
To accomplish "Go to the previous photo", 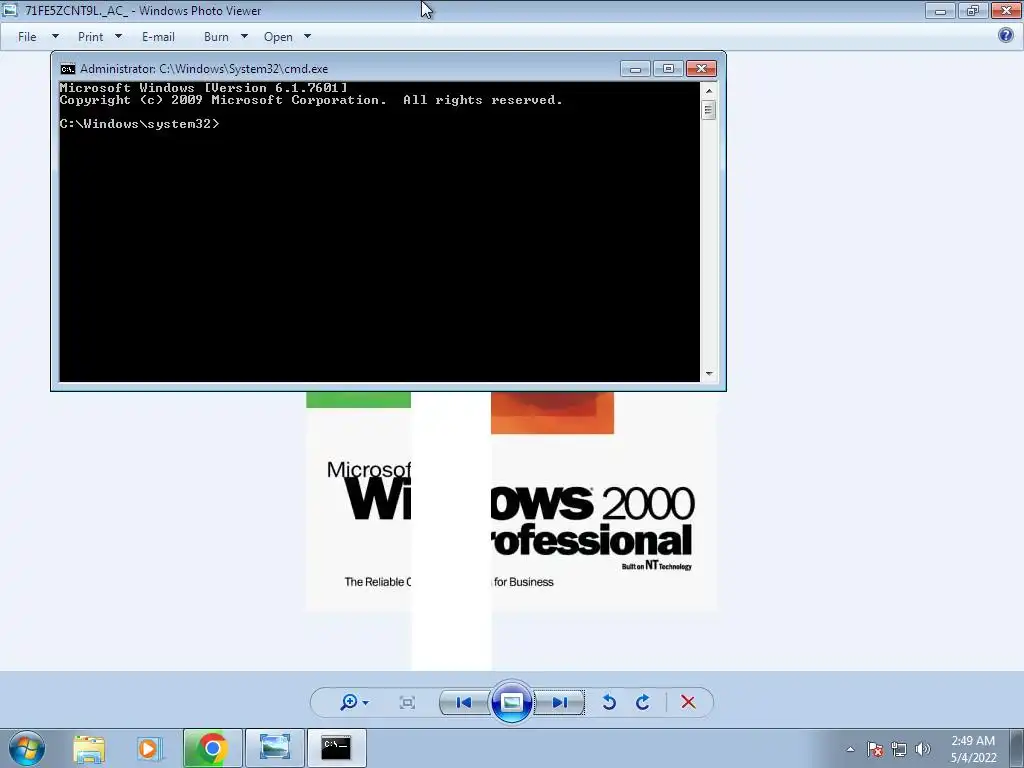I will 464,703.
